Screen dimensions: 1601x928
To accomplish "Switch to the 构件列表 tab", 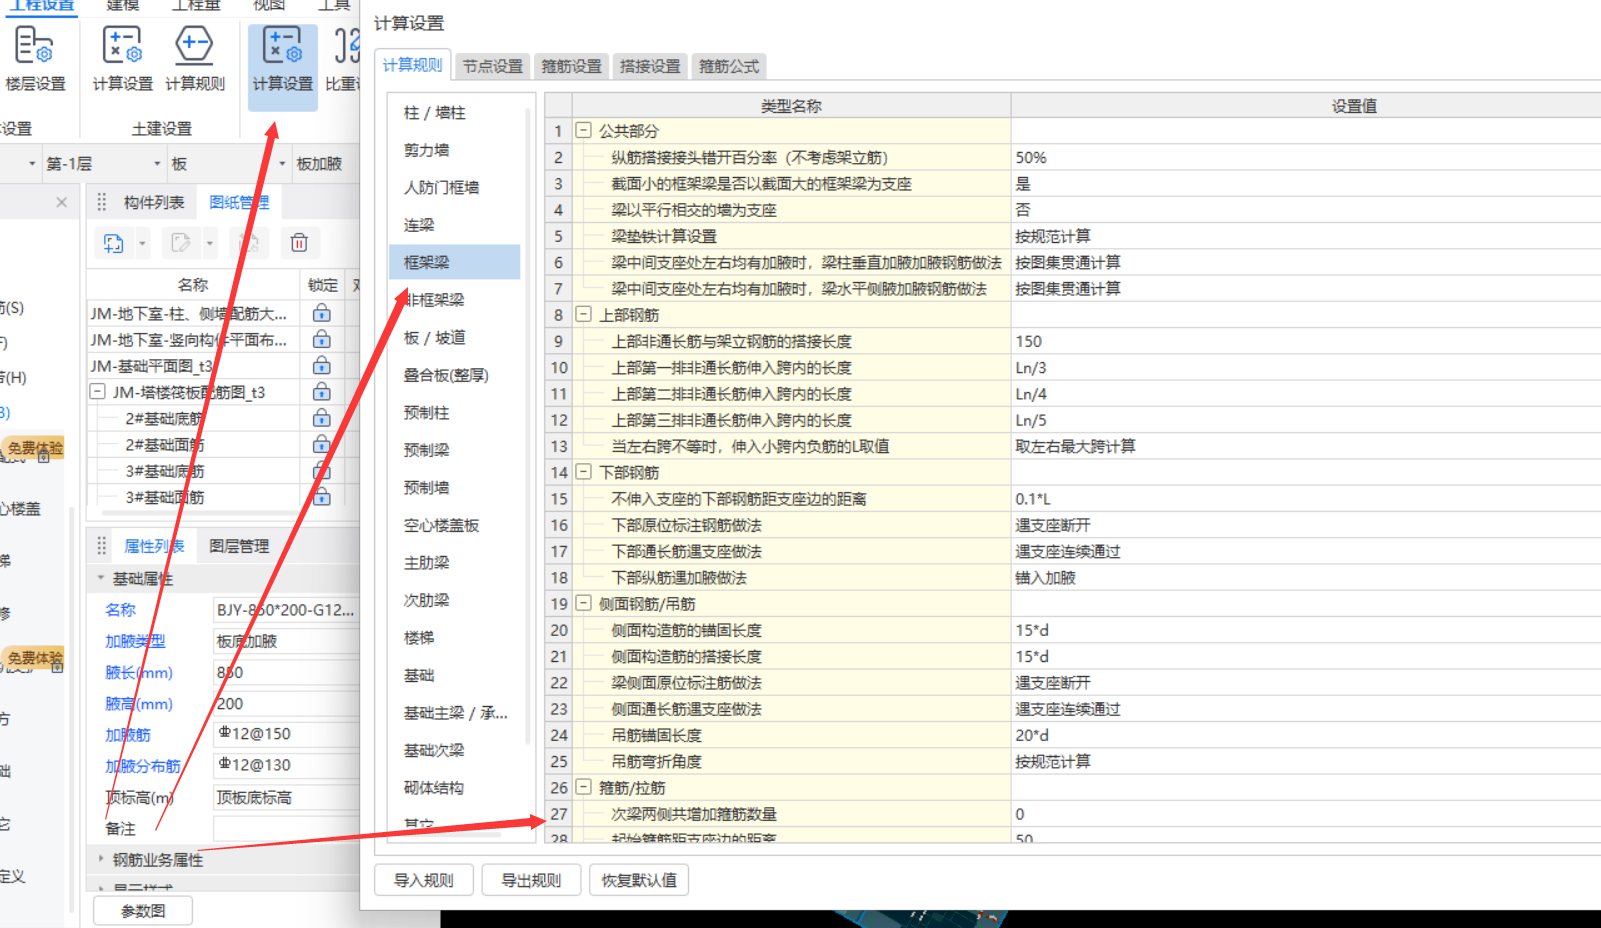I will [x=154, y=202].
